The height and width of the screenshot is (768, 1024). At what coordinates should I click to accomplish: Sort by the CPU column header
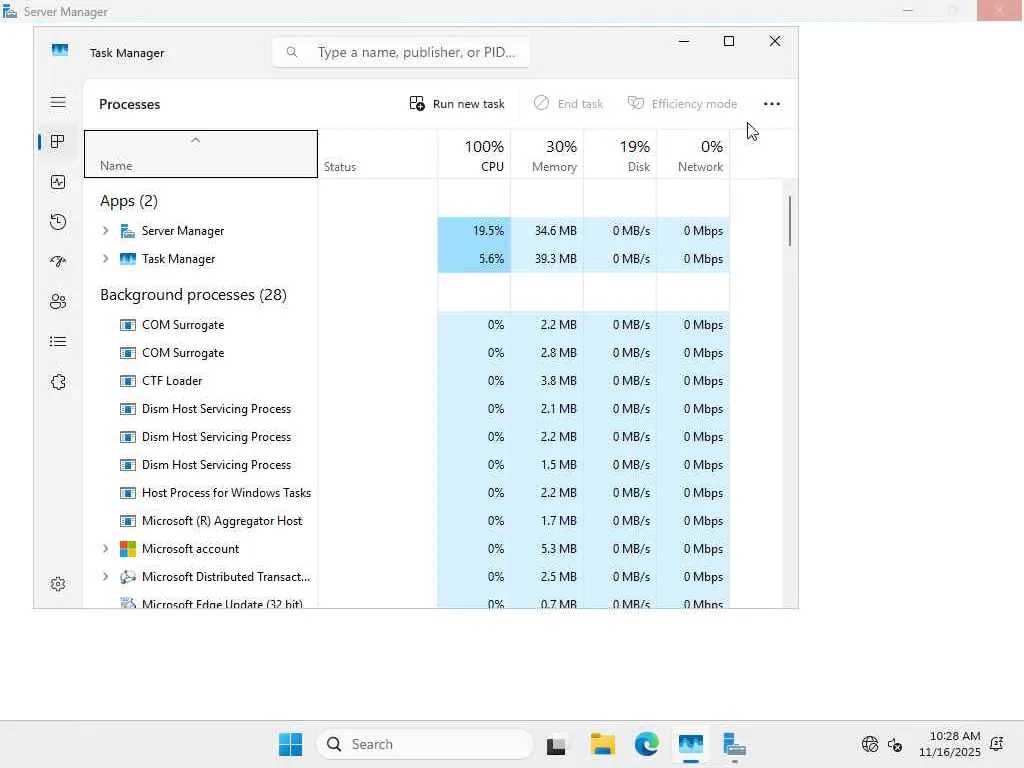point(474,154)
